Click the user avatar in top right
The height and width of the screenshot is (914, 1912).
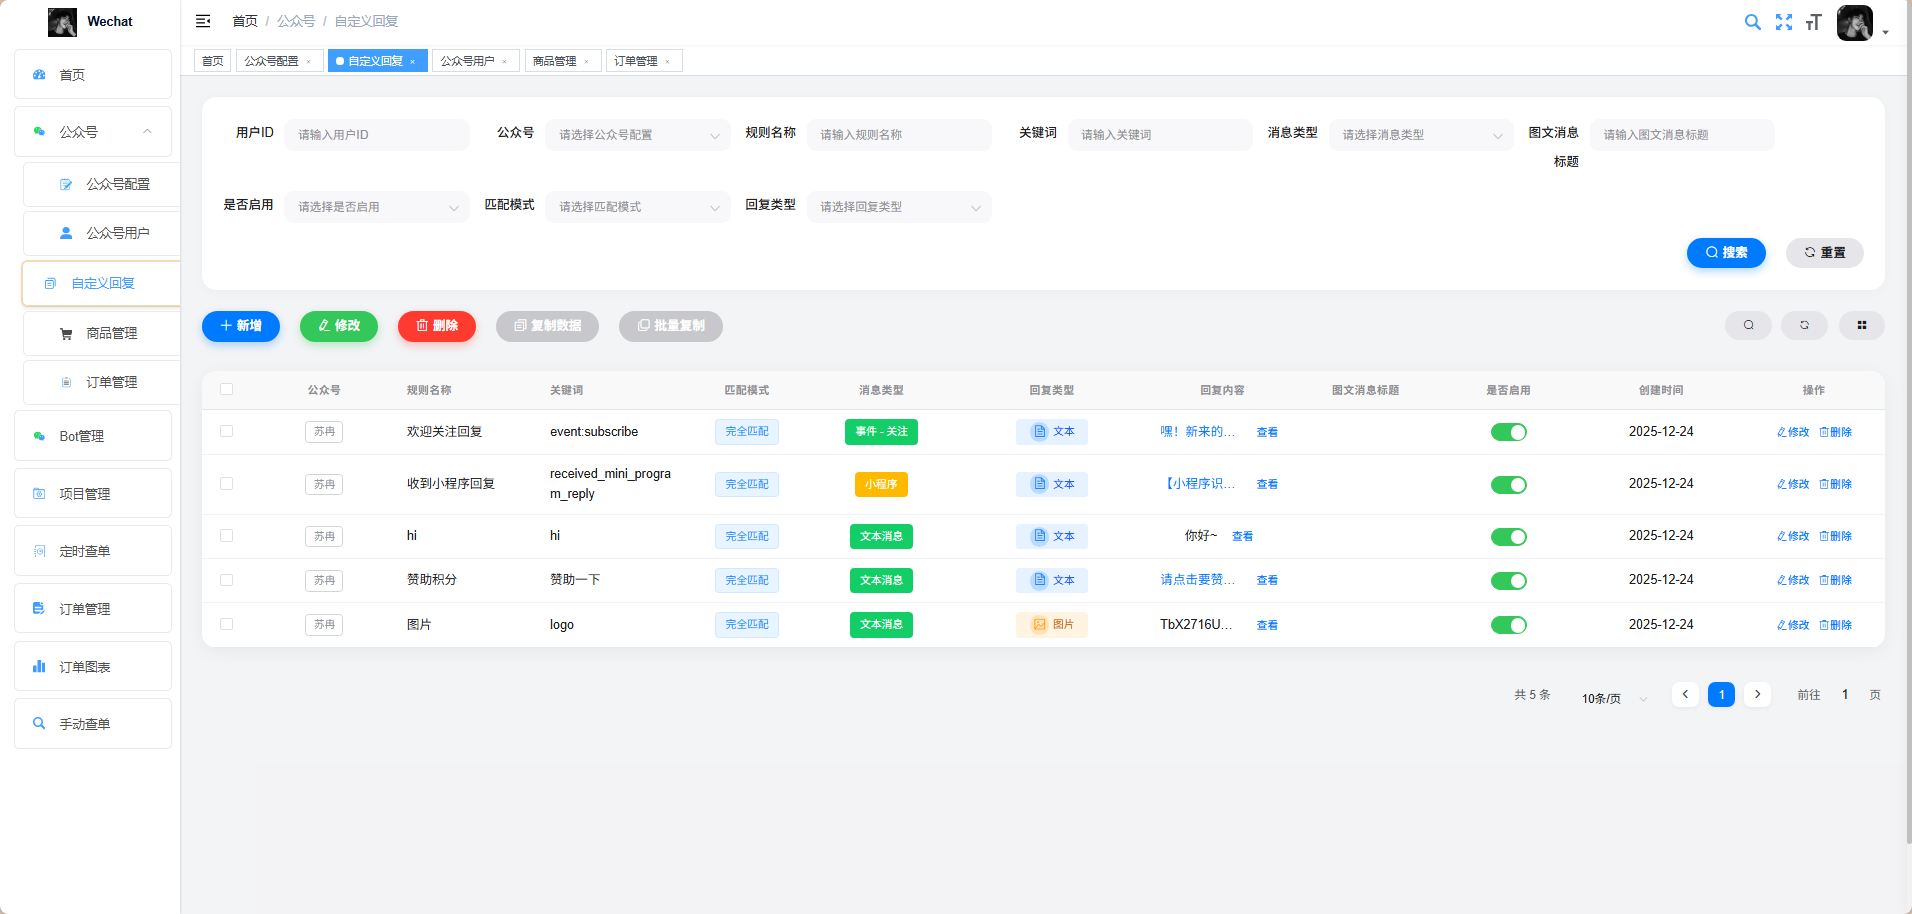click(1854, 22)
